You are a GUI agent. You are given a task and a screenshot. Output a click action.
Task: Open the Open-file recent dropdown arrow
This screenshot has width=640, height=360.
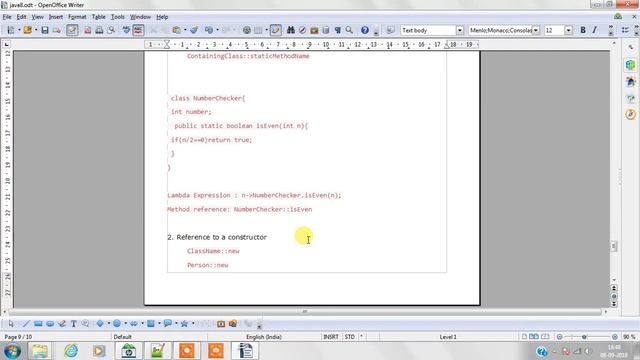click(x=36, y=30)
